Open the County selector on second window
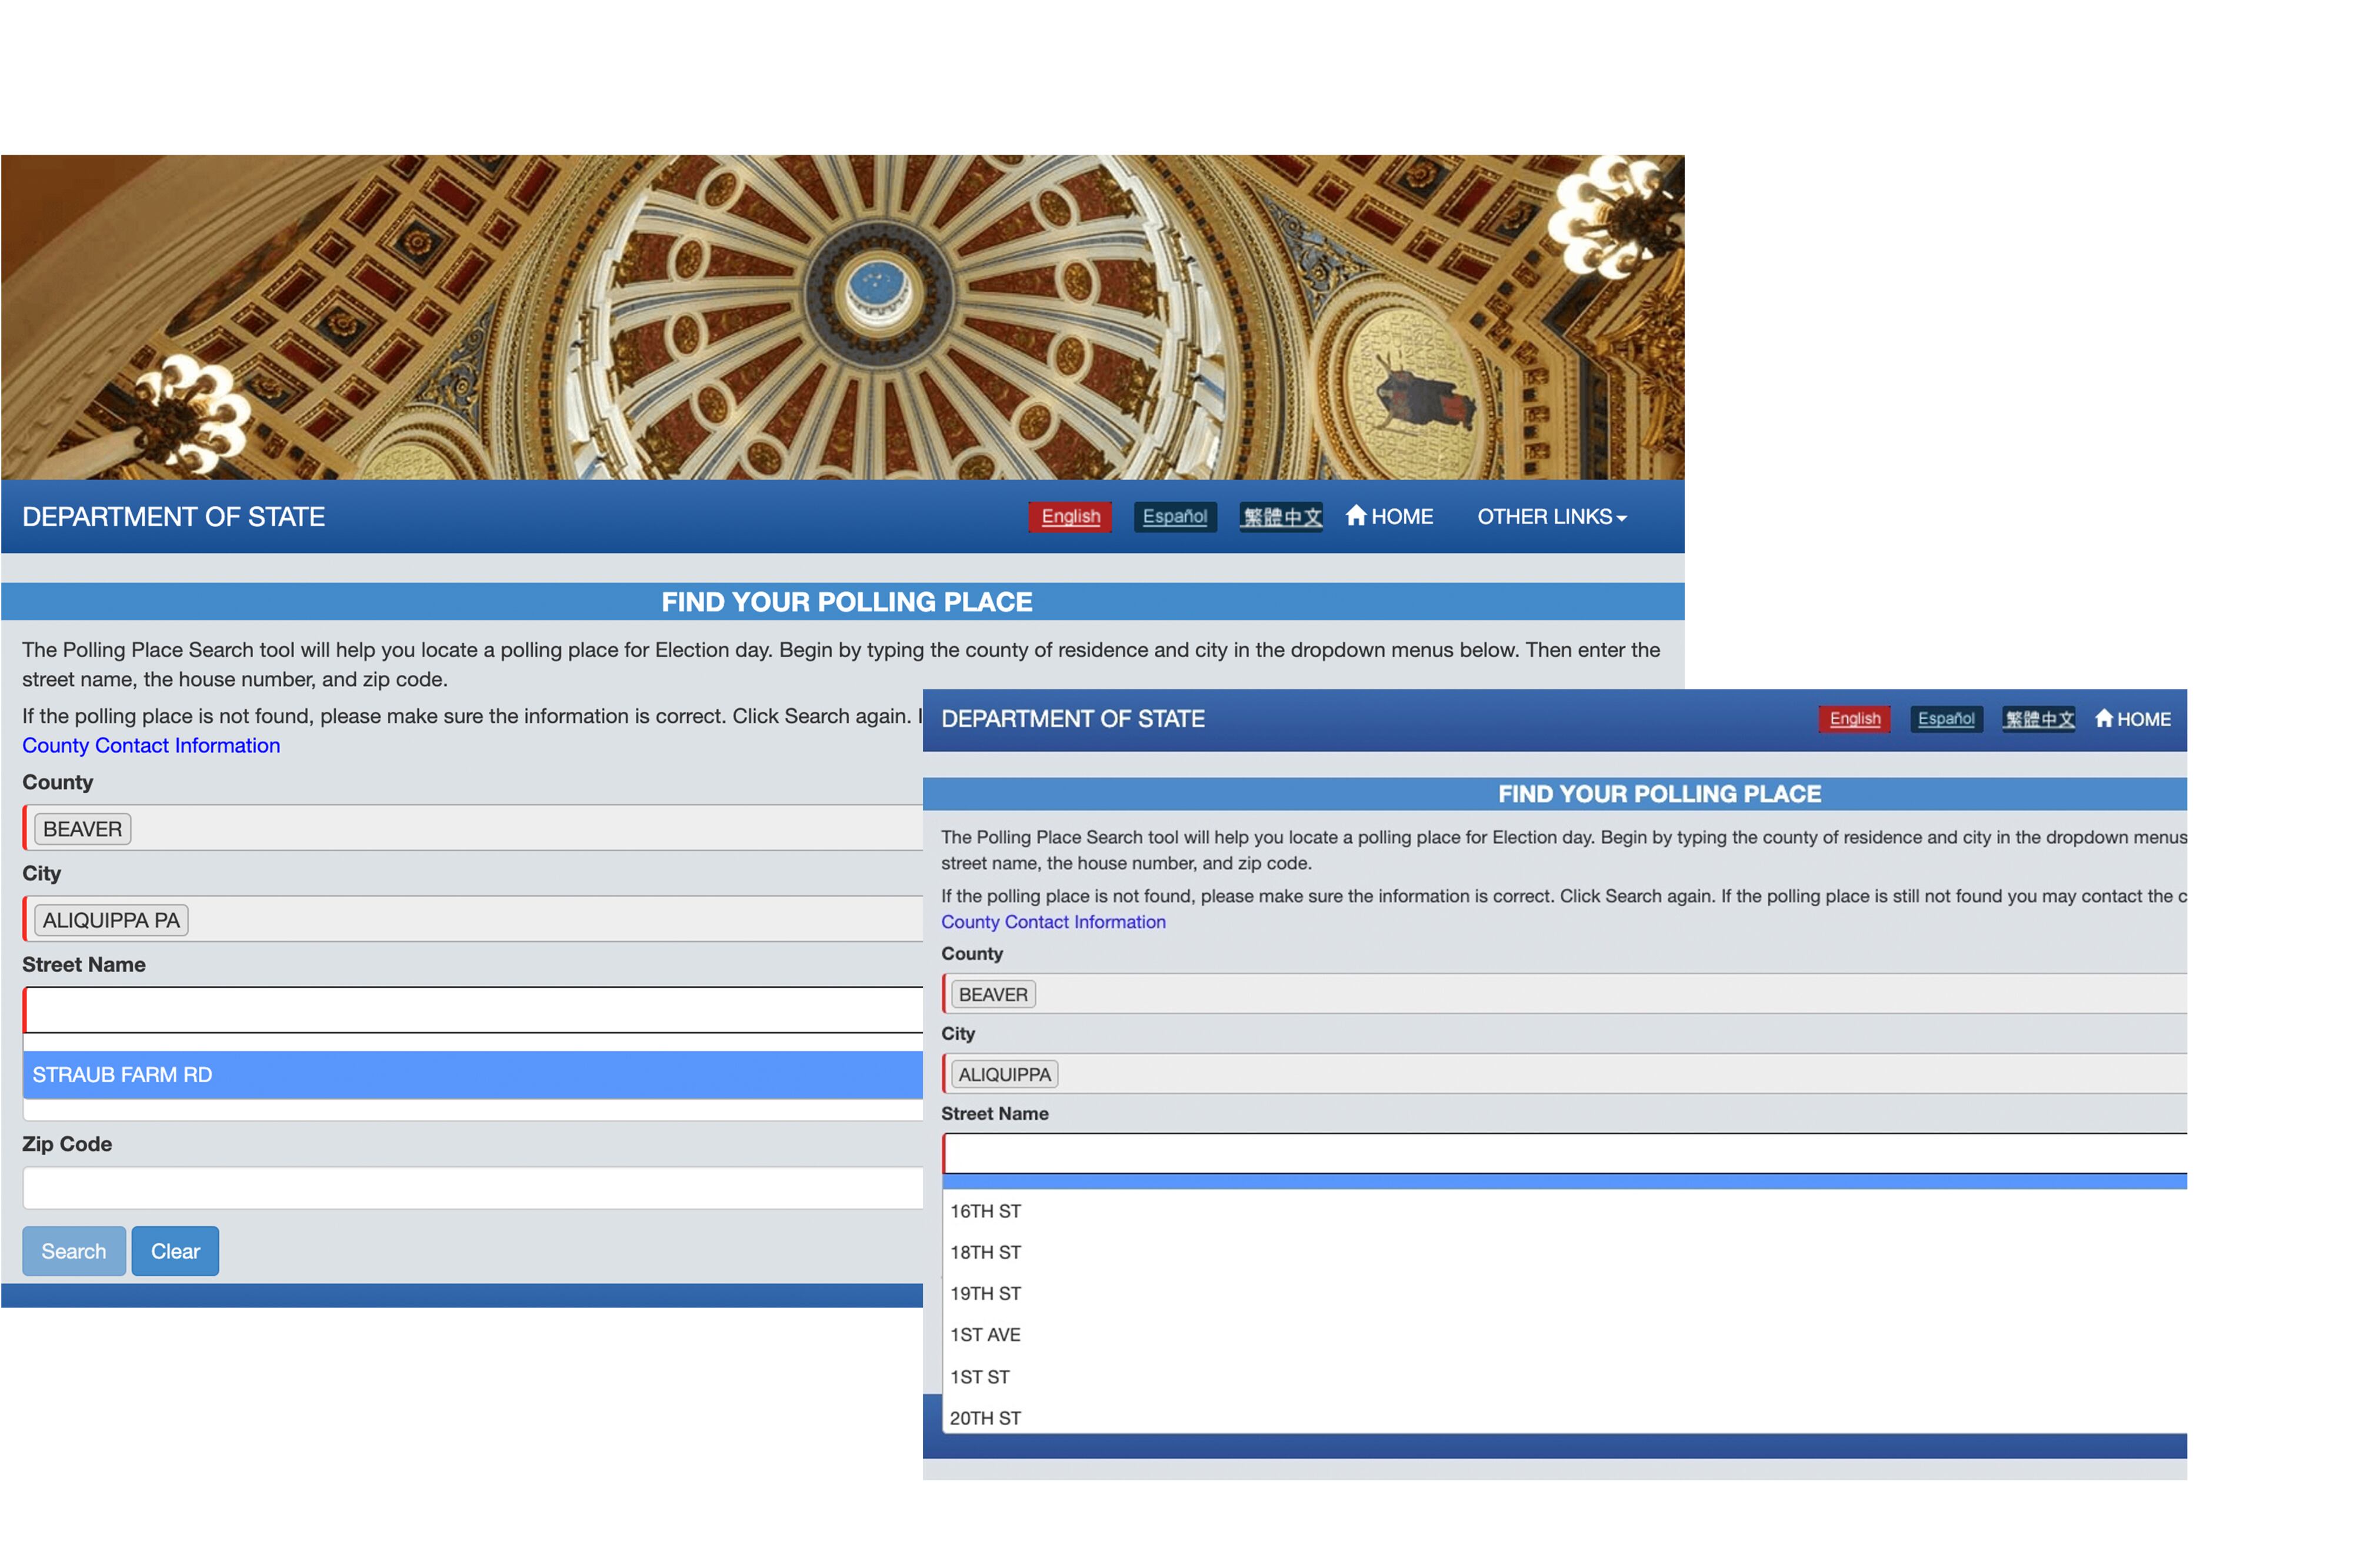Image resolution: width=2353 pixels, height=1568 pixels. 1560,994
